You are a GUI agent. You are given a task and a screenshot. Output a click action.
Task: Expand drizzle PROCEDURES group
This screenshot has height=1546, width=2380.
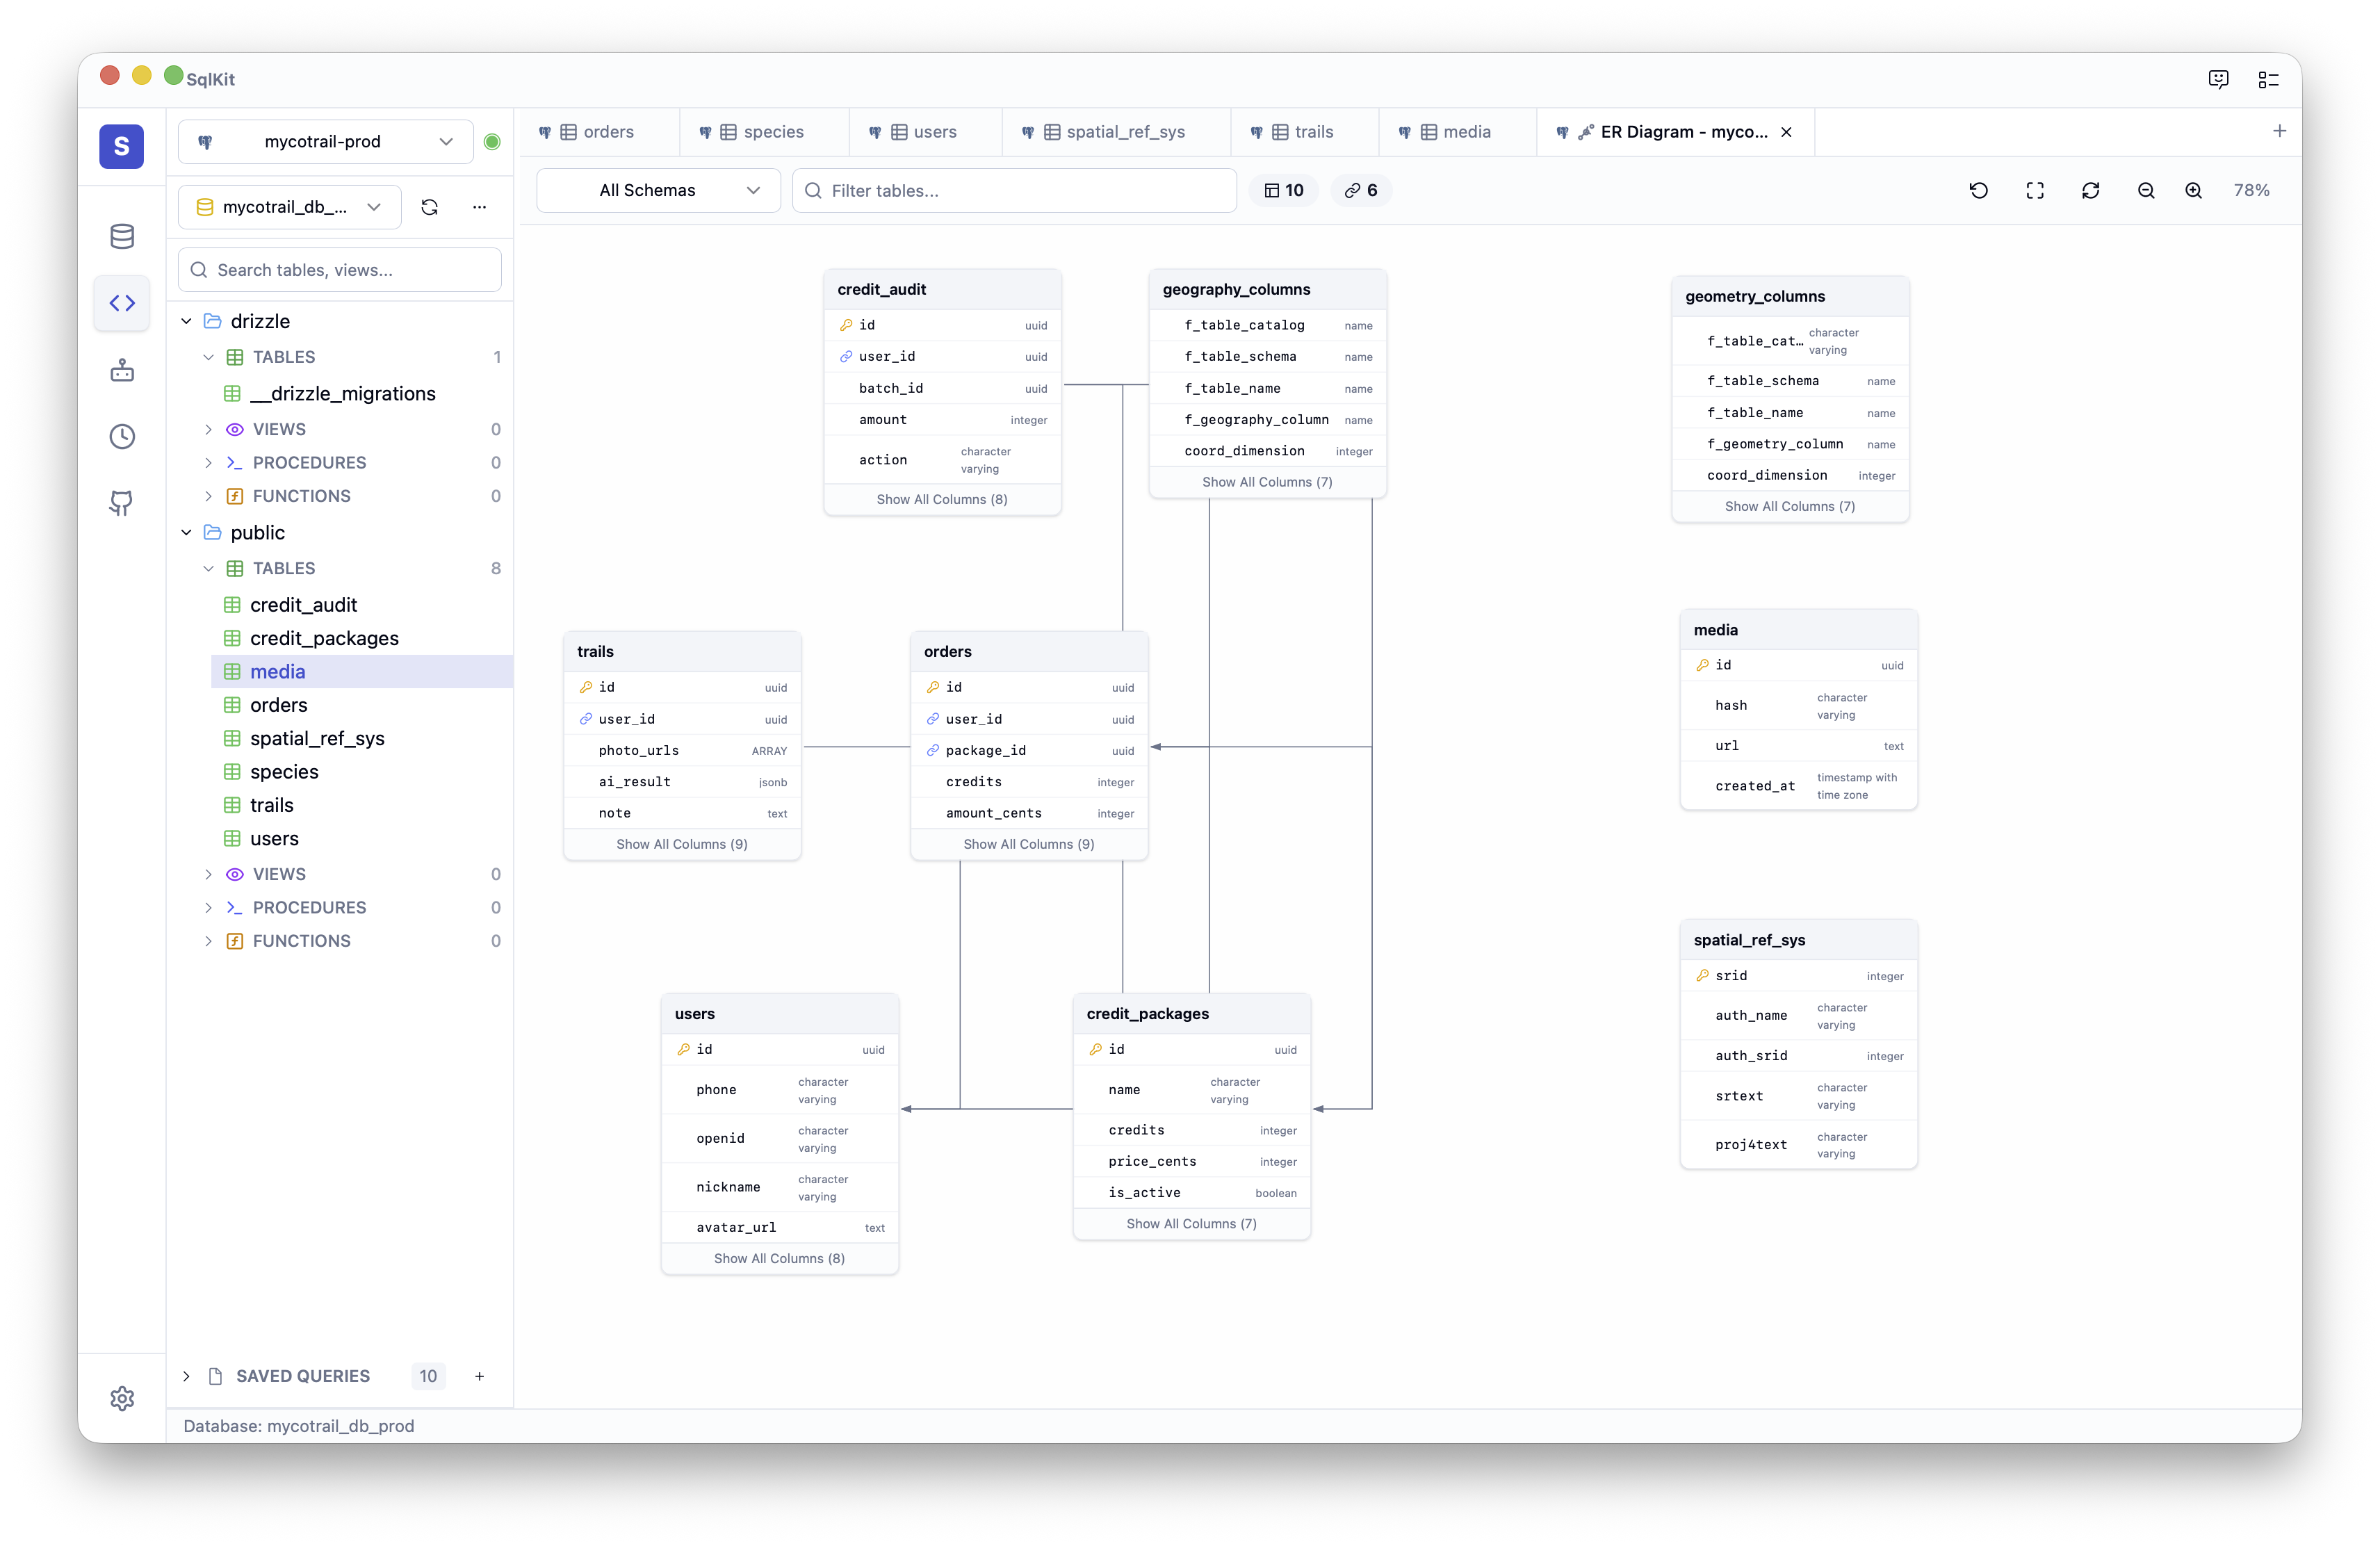[x=208, y=462]
